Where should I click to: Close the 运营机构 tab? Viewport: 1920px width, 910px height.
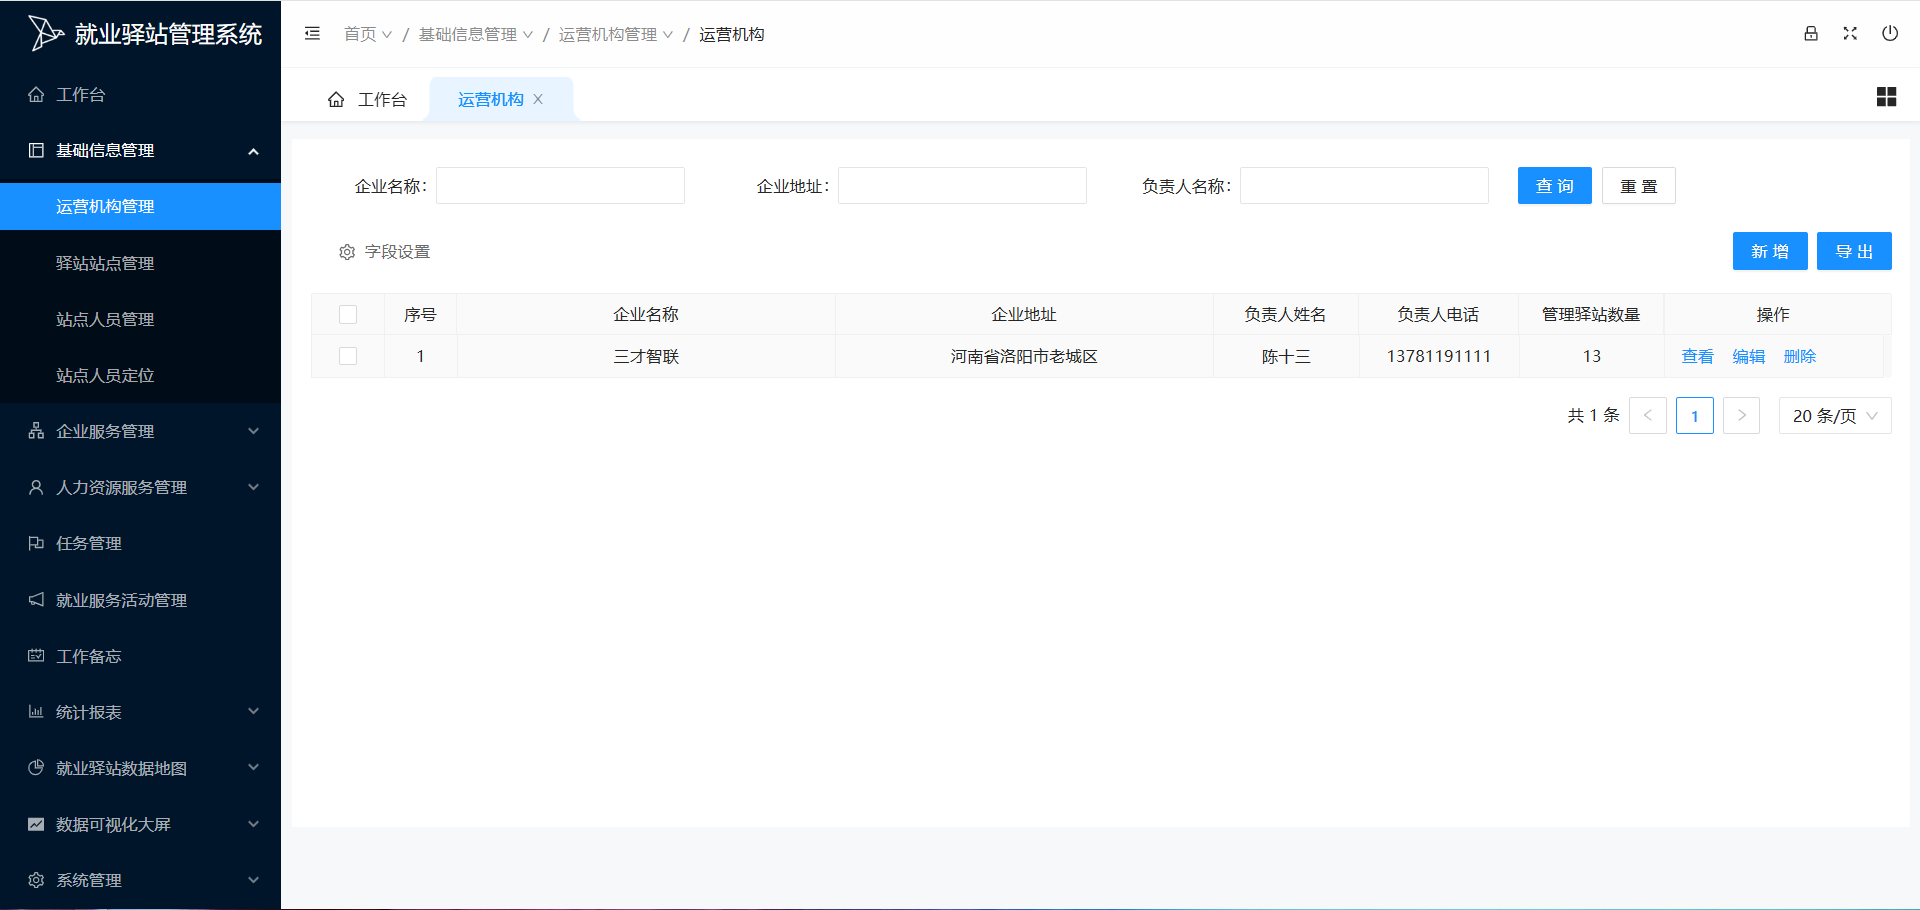(x=538, y=99)
